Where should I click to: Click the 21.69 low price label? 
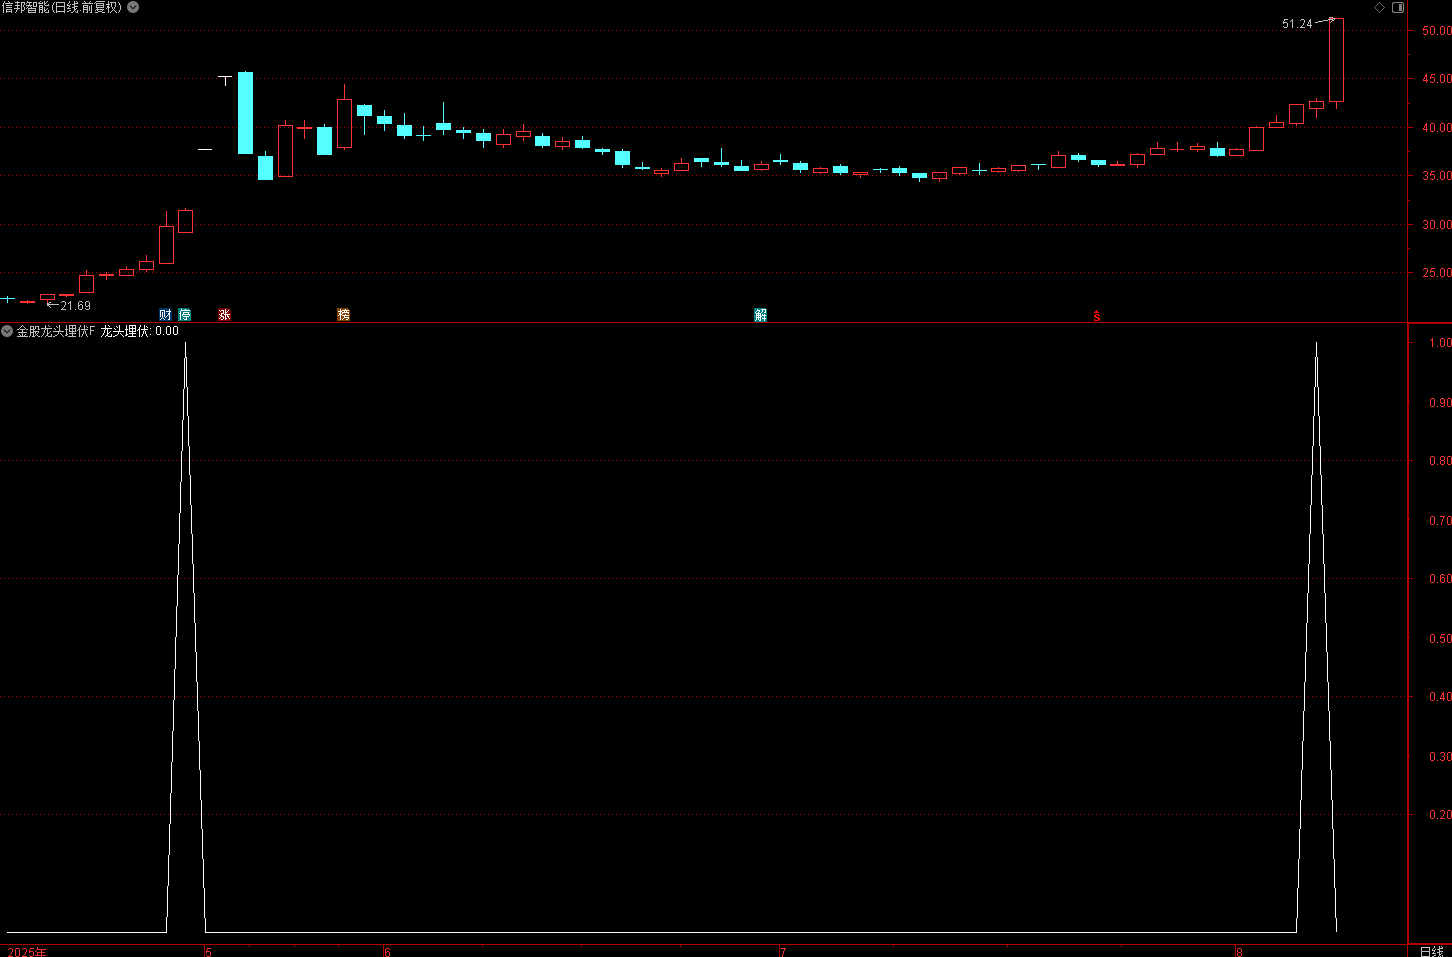pyautogui.click(x=75, y=306)
